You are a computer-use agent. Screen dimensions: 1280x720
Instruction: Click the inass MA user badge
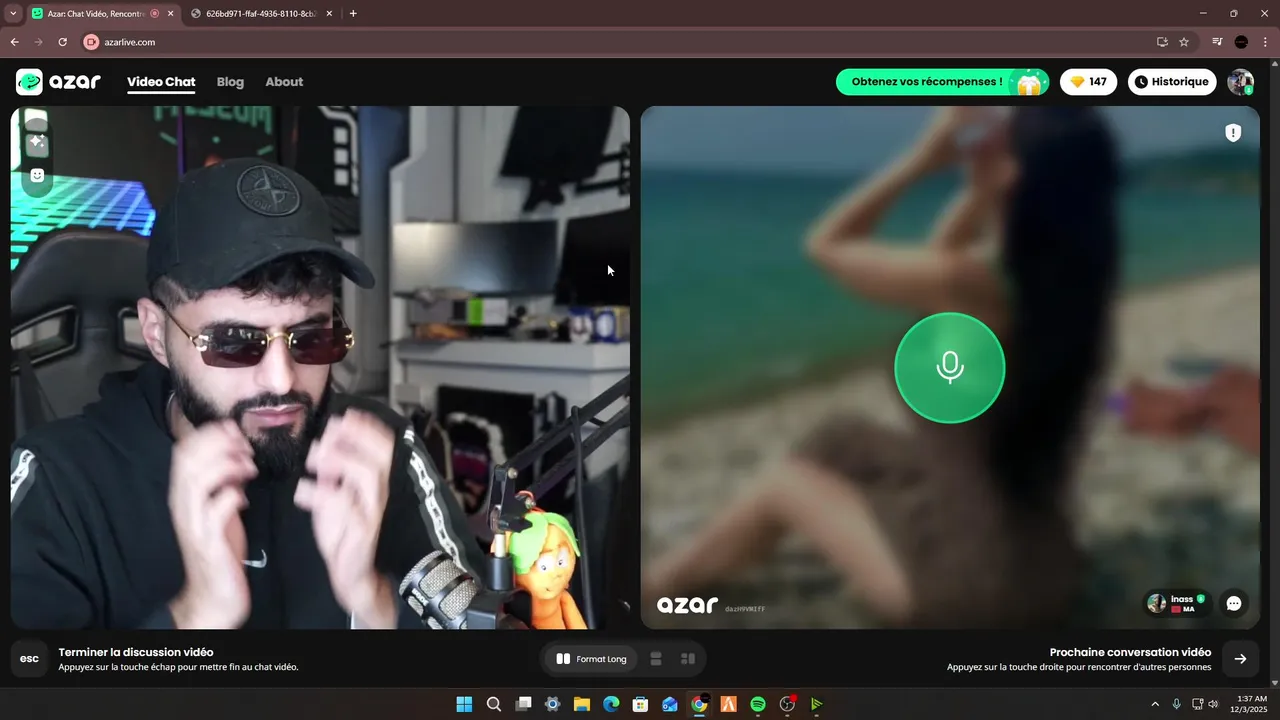click(1177, 603)
